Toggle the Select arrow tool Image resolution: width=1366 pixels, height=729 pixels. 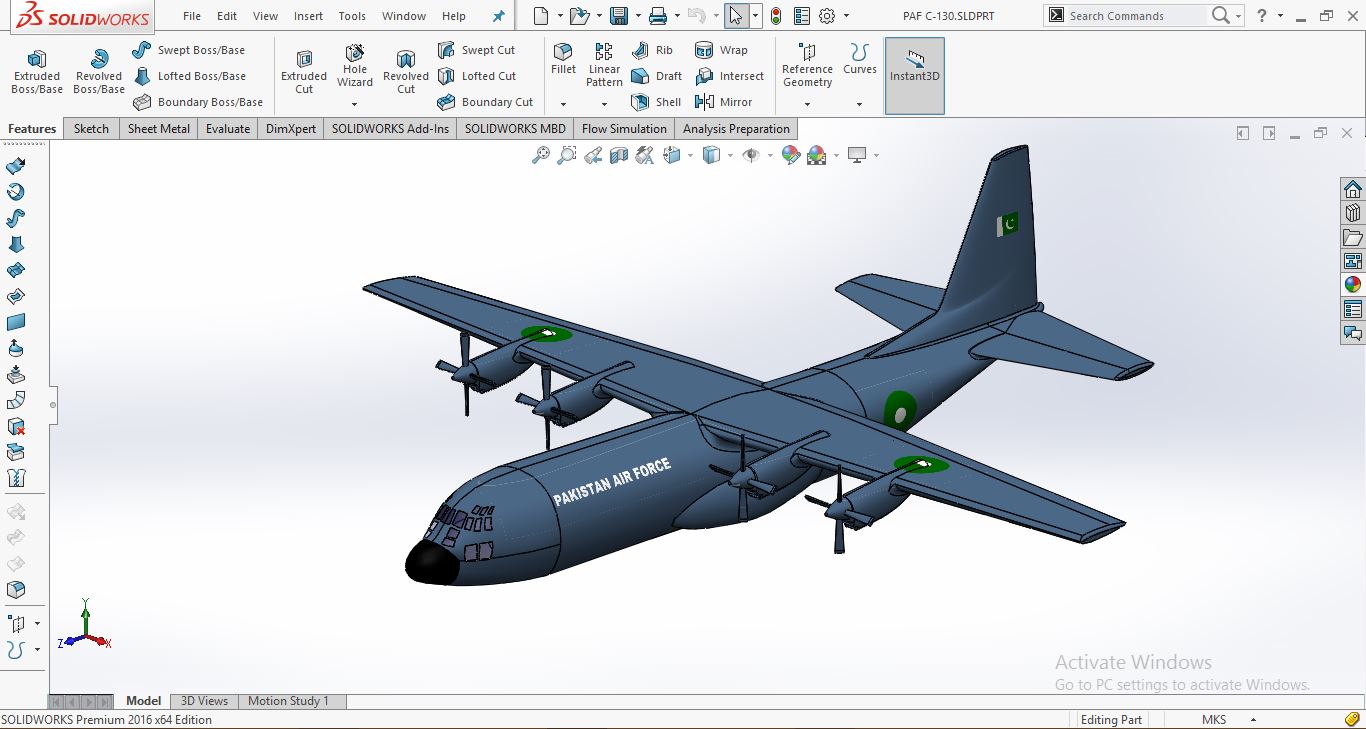[736, 16]
